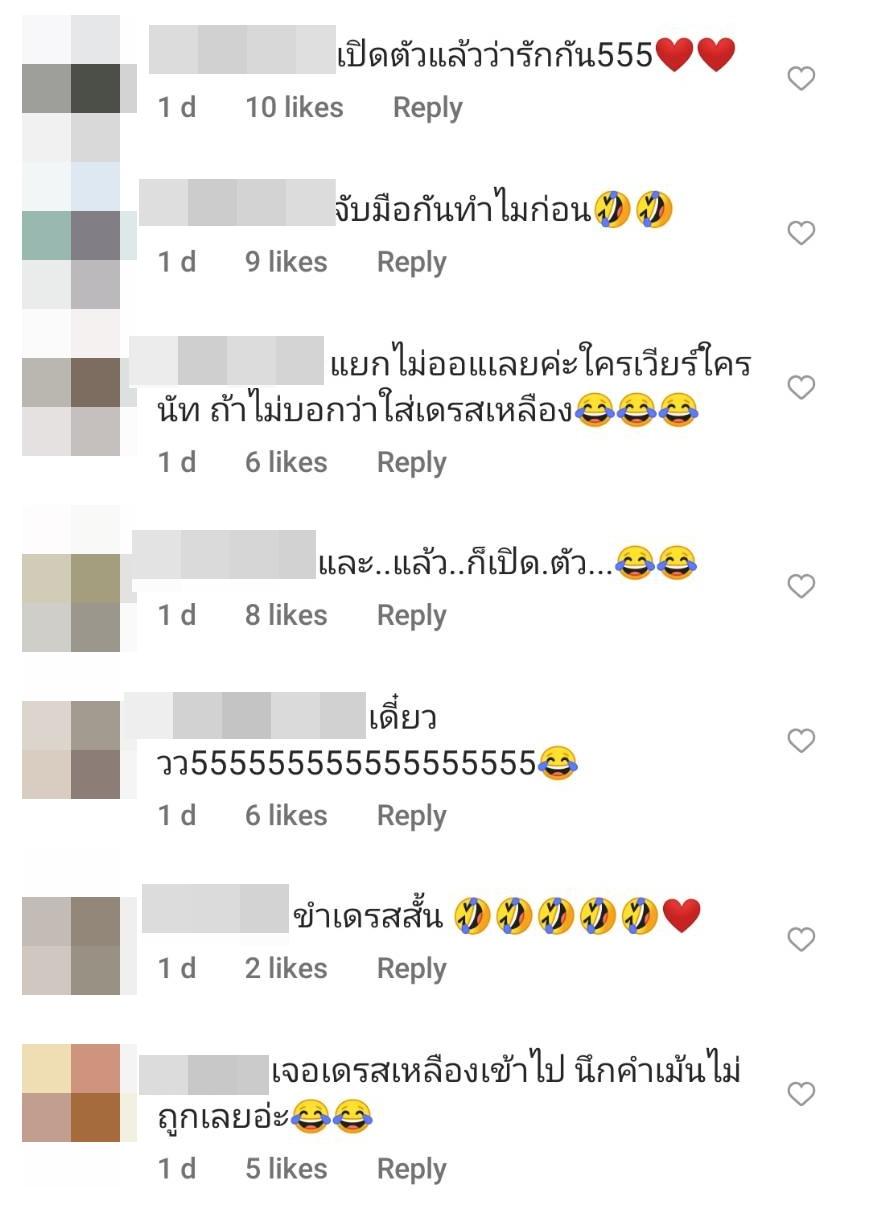
Task: View who liked the 10 likes comment
Action: 294,107
